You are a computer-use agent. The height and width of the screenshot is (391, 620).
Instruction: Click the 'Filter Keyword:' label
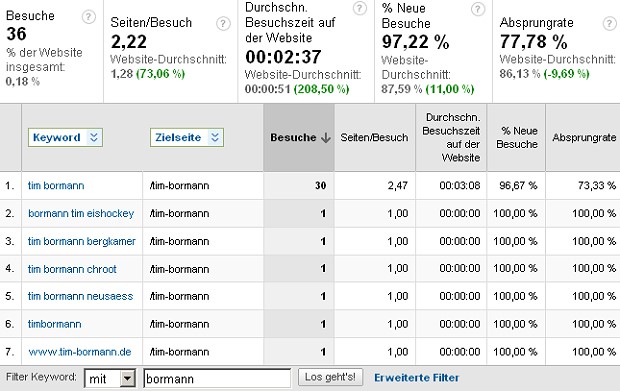coord(41,377)
